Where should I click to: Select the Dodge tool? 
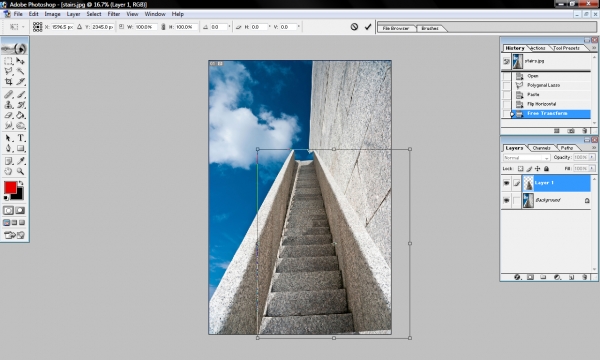click(x=20, y=125)
